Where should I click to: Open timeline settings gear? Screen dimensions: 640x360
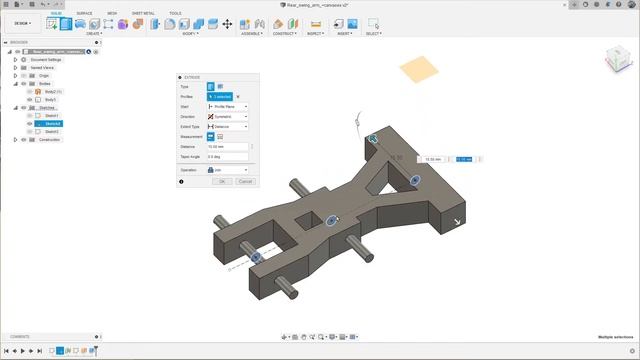click(632, 351)
